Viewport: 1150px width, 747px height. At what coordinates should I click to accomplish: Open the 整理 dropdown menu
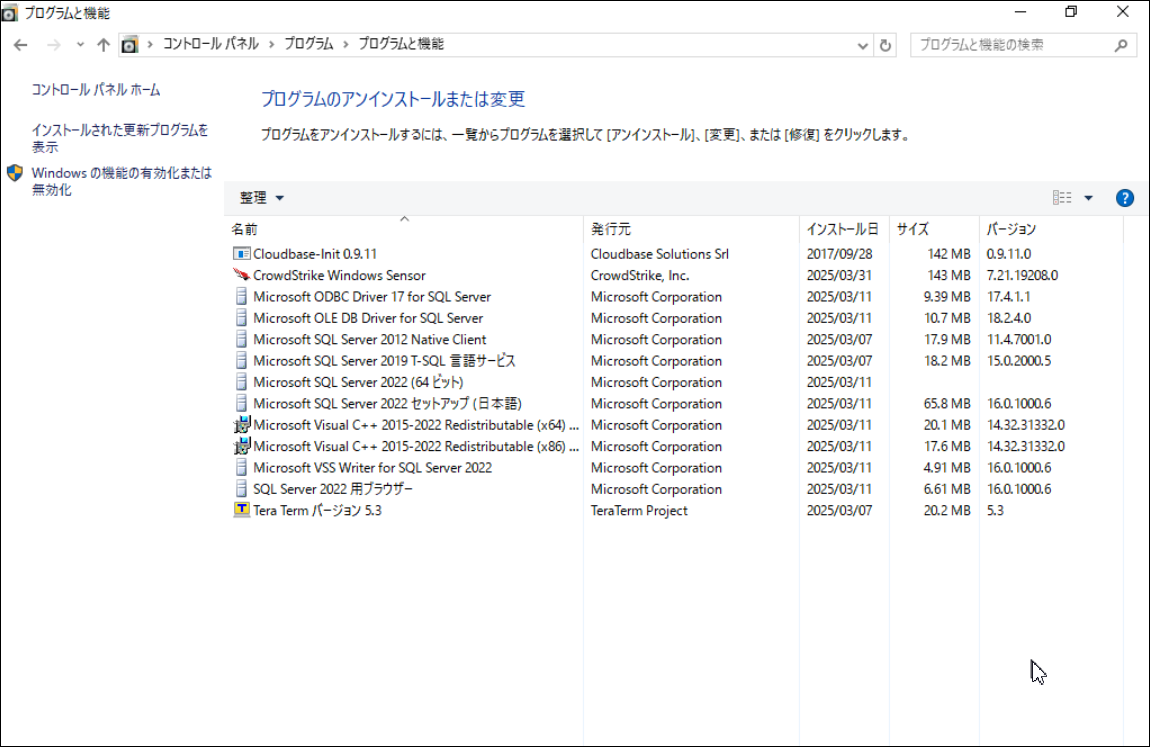[x=262, y=198]
